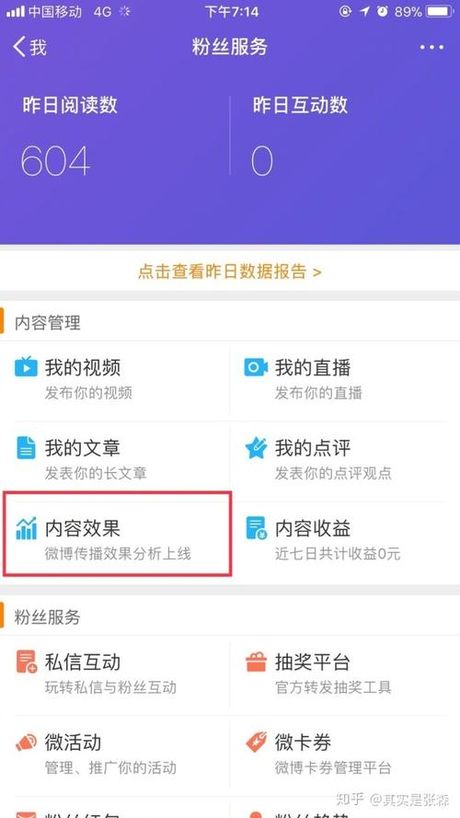Tap the 昨日互动数 0 figure

262,161
